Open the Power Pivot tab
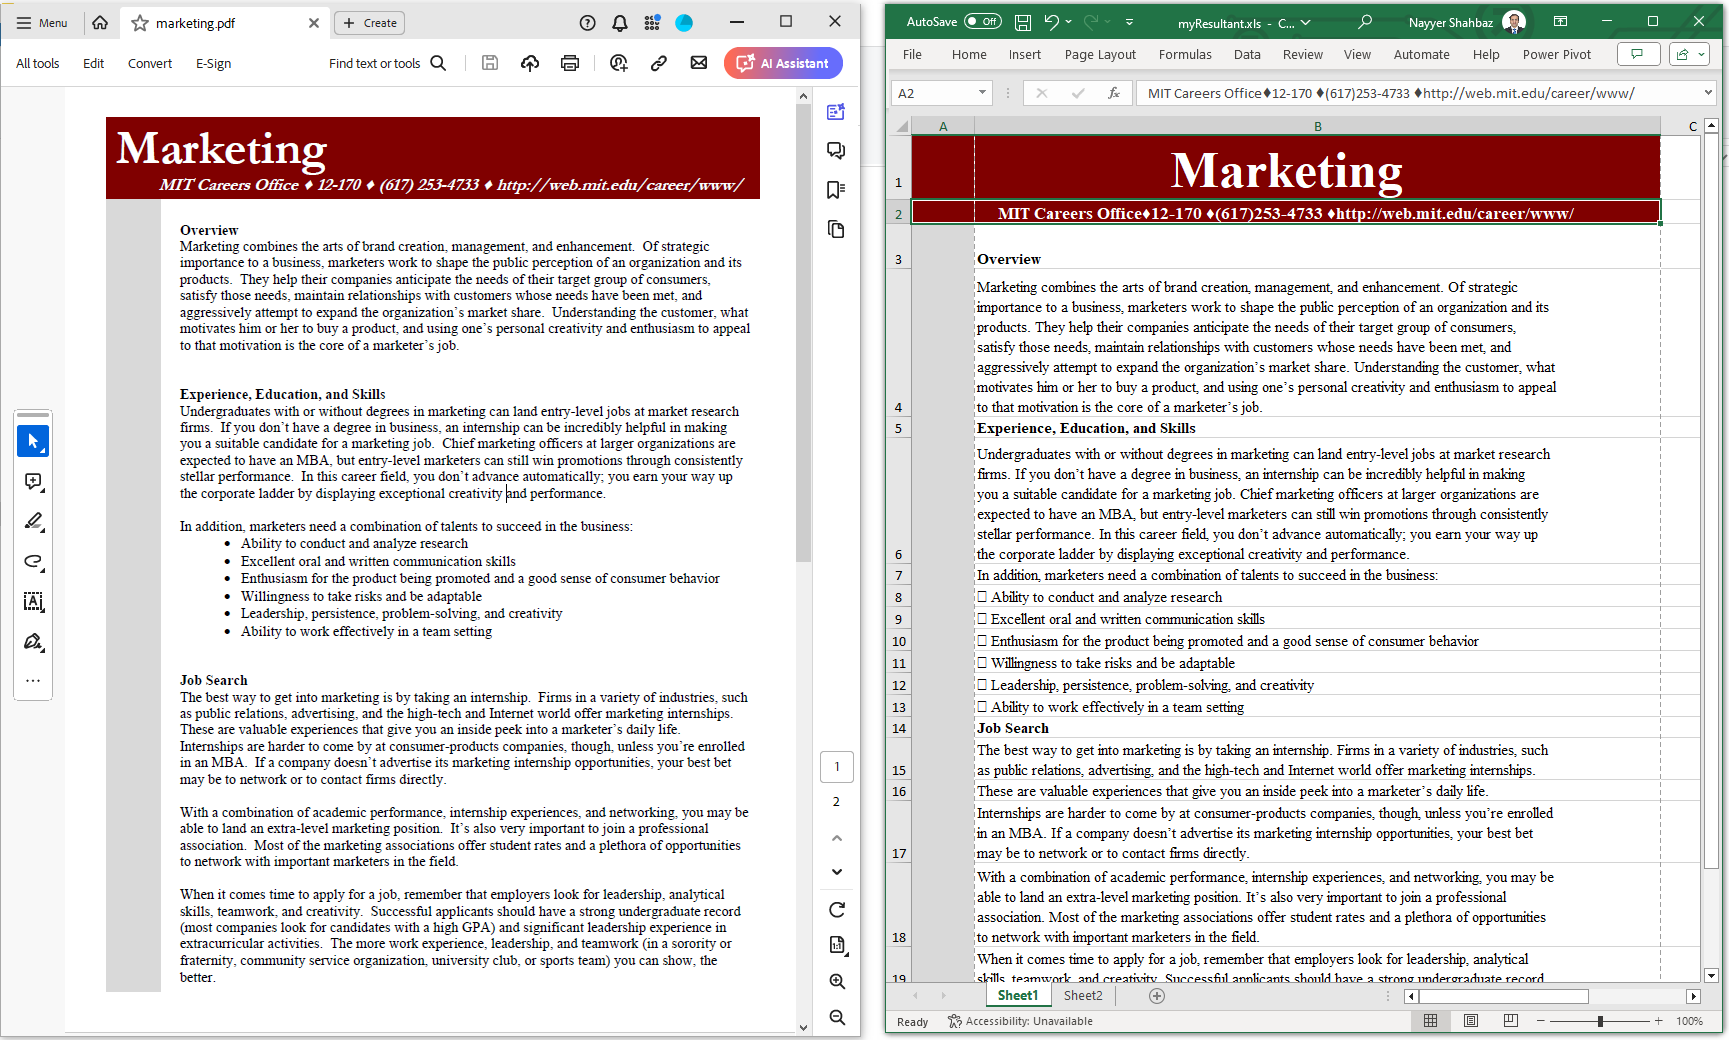Viewport: 1729px width, 1040px height. [x=1556, y=55]
